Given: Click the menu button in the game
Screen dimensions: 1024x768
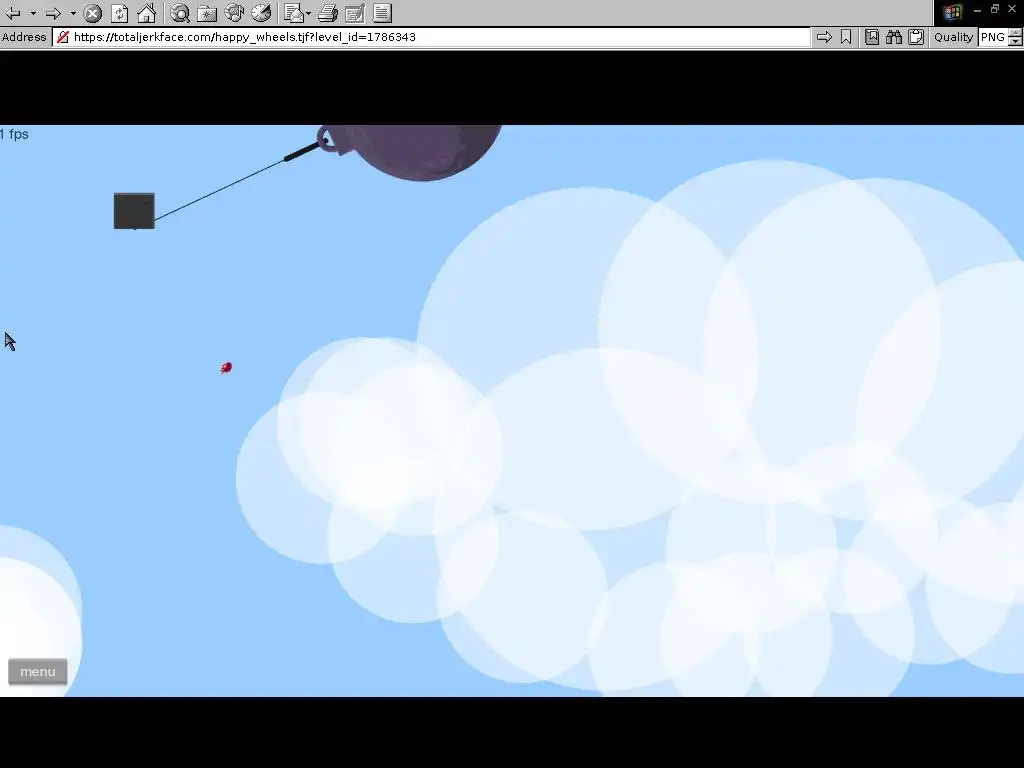Looking at the screenshot, I should [x=38, y=672].
